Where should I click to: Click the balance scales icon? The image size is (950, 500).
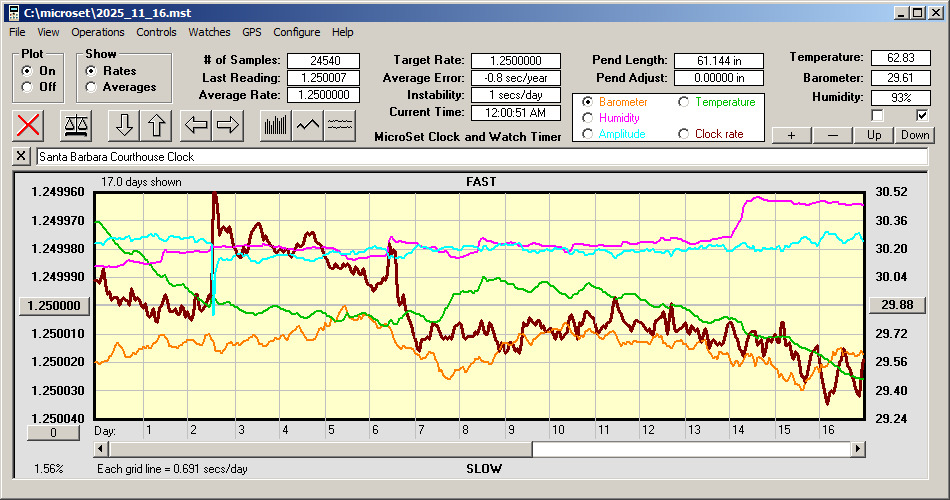(x=75, y=125)
